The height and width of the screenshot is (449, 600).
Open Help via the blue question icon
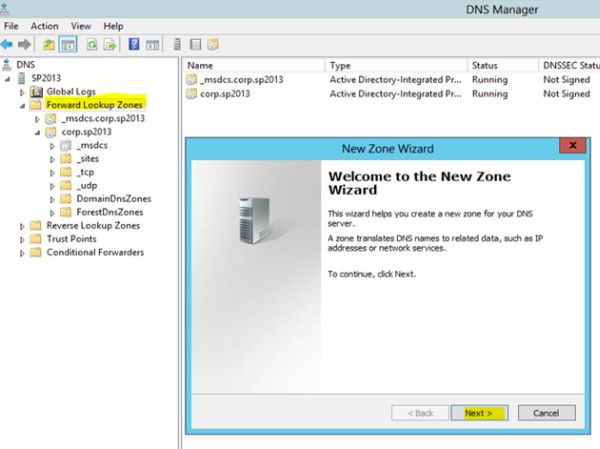coord(134,44)
